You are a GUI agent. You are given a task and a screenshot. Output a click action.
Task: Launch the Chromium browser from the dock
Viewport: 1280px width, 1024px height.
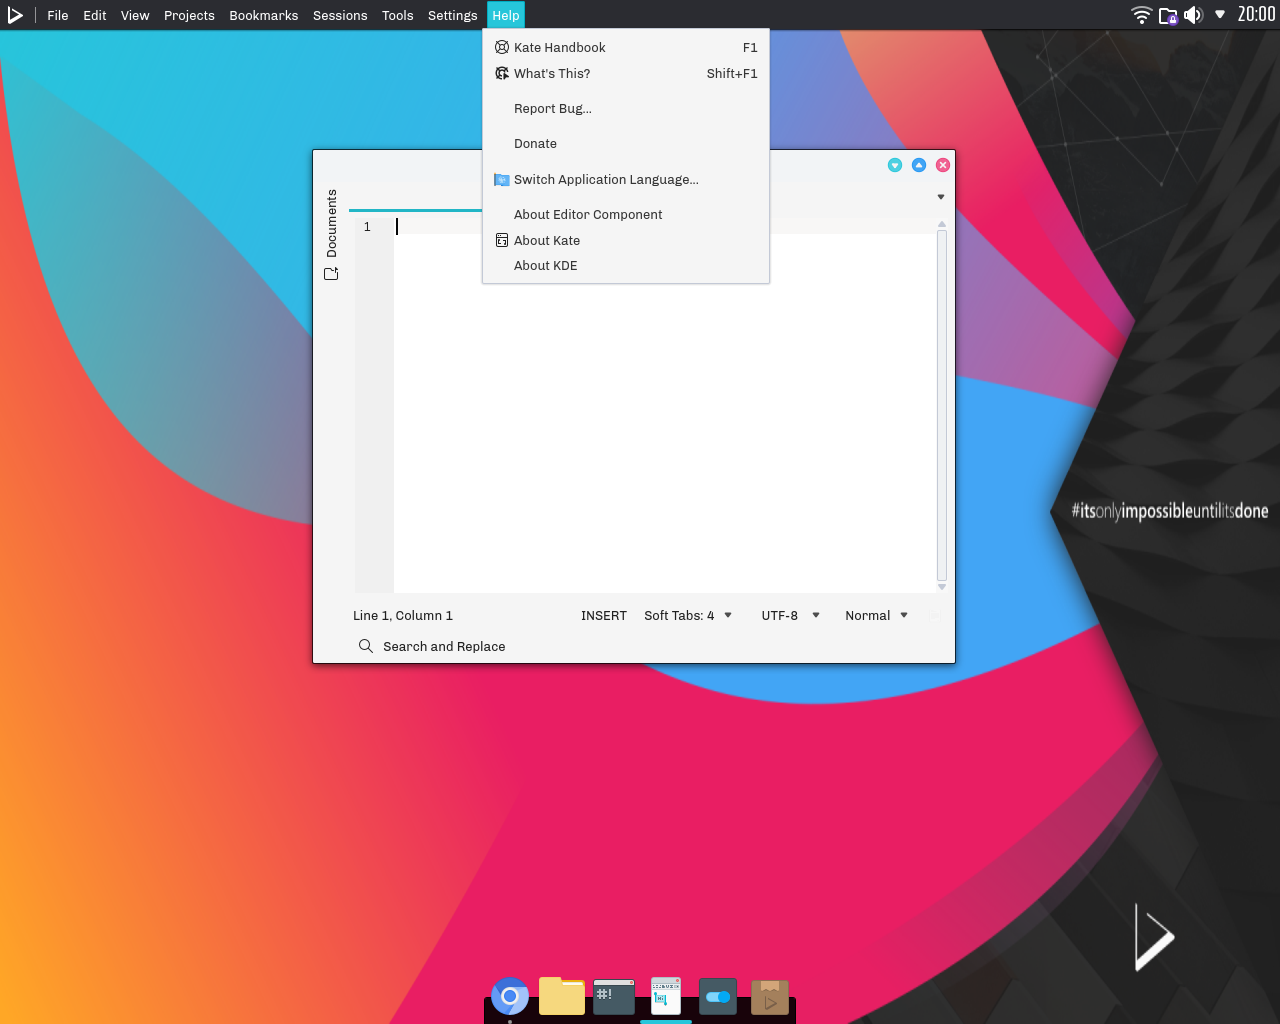click(510, 996)
